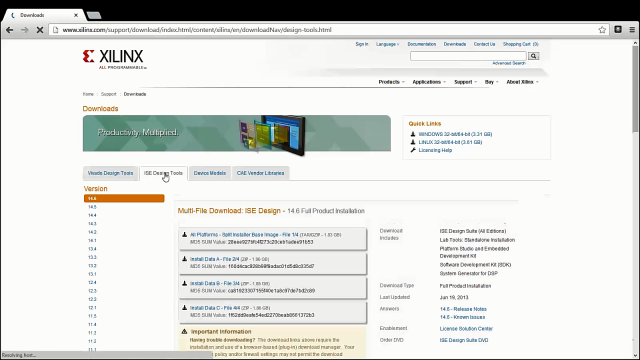This screenshot has height=360, width=640.
Task: Switch to Vivado Design Tools tab
Action: (x=110, y=173)
